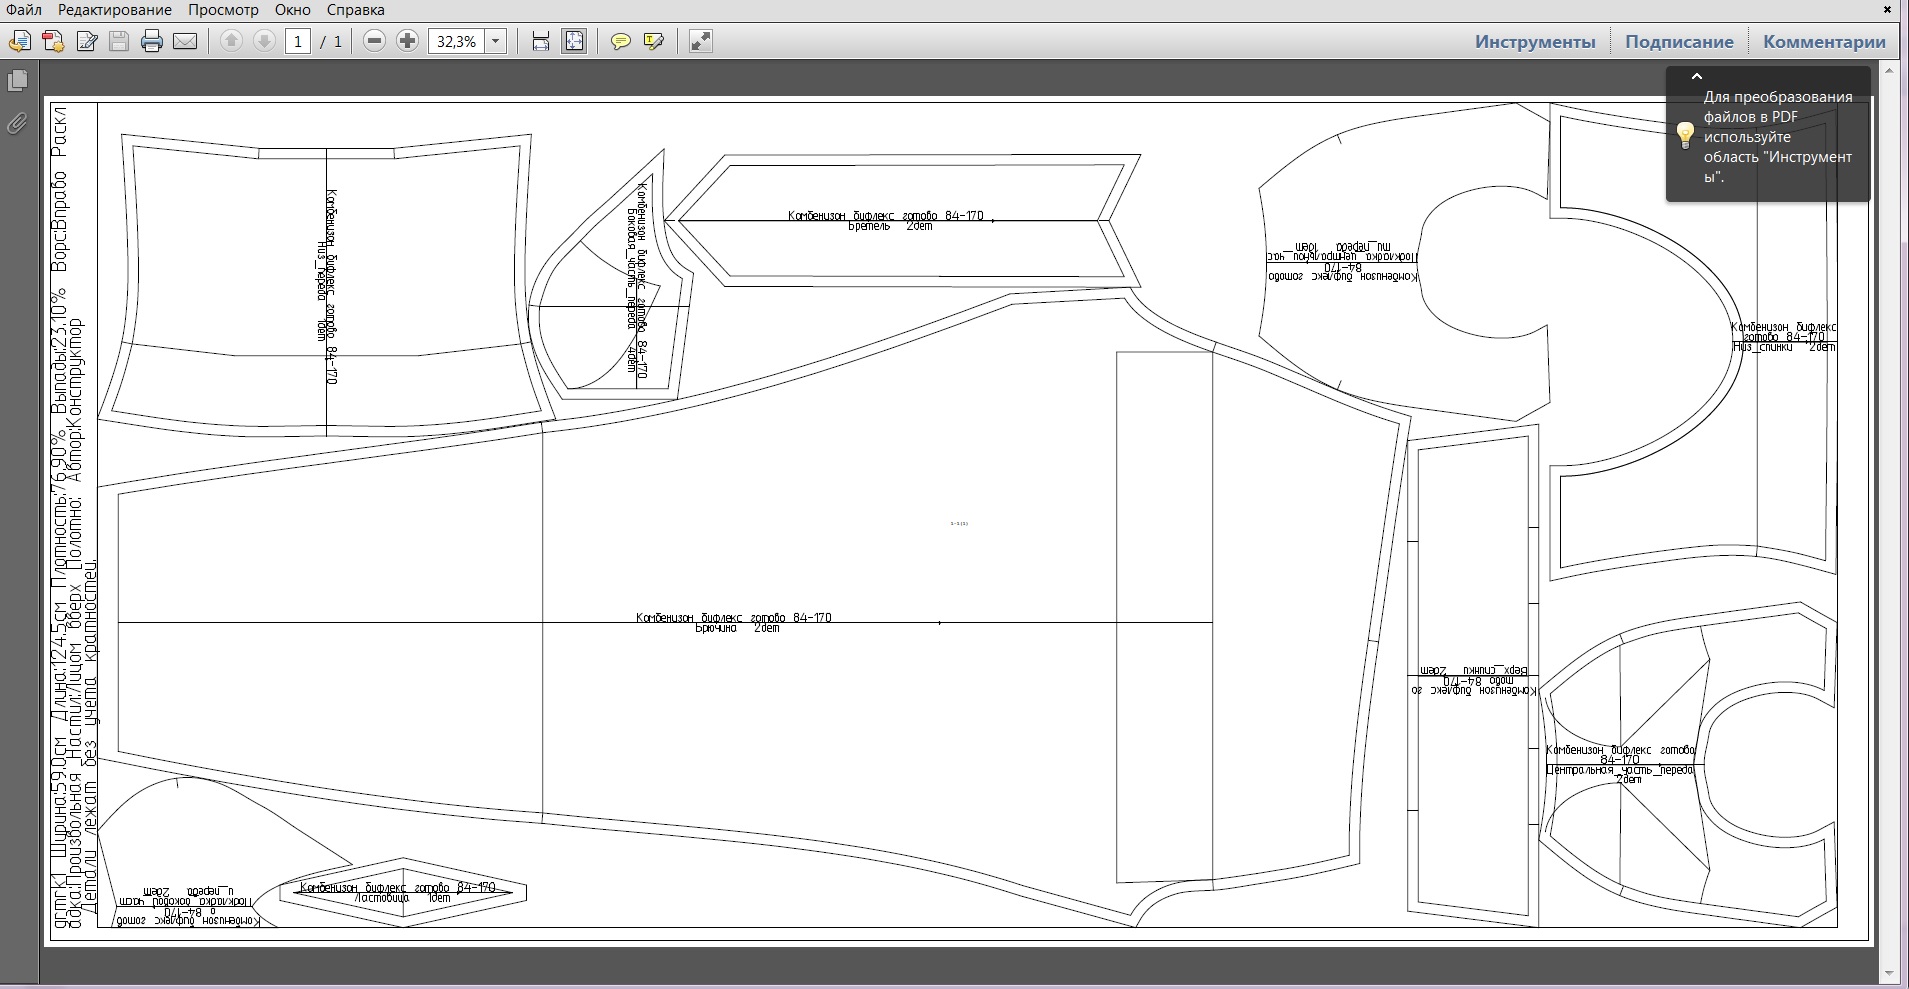Zoom in with plus button
The width and height of the screenshot is (1909, 989).
click(407, 41)
